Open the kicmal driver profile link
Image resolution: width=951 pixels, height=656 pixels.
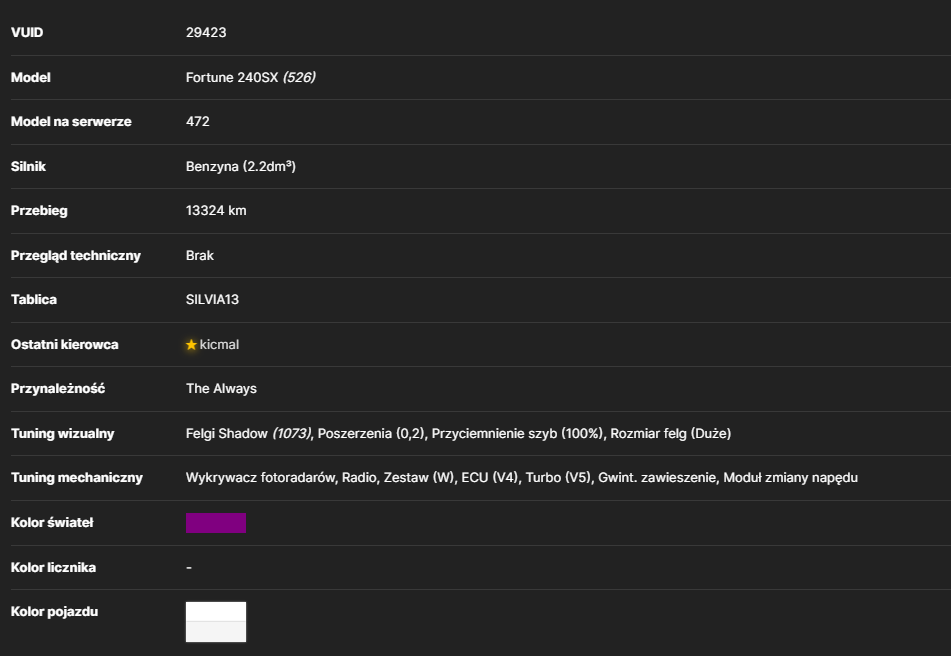click(219, 344)
